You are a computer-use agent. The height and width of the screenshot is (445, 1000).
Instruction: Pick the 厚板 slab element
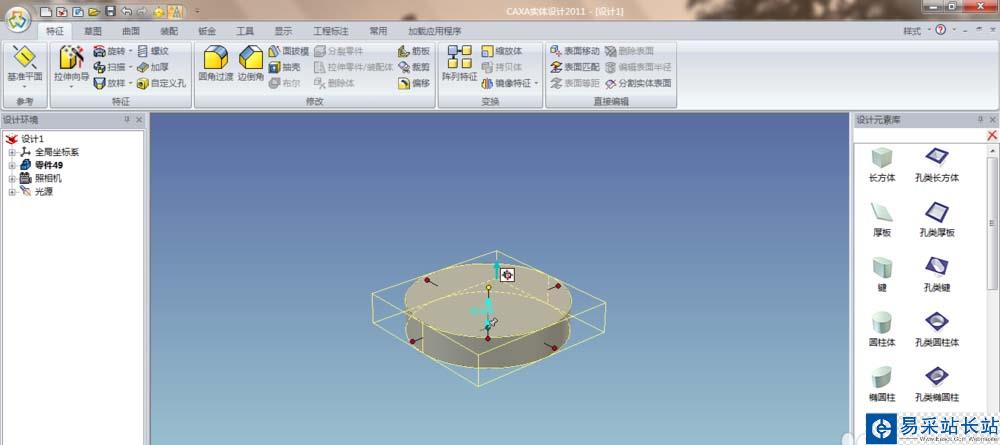pyautogui.click(x=882, y=220)
